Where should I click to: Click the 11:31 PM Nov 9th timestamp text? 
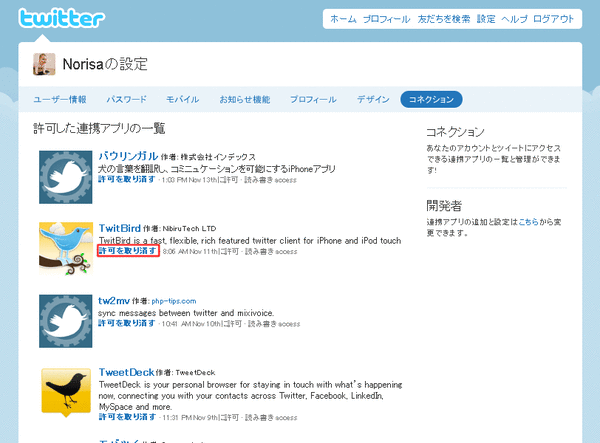(190, 418)
